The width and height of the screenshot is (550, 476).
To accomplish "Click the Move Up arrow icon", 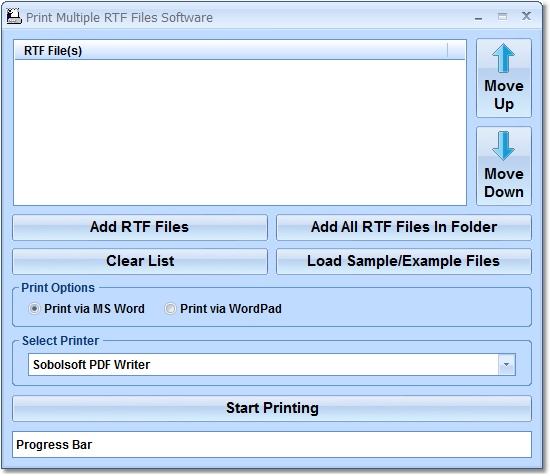I will tap(503, 58).
